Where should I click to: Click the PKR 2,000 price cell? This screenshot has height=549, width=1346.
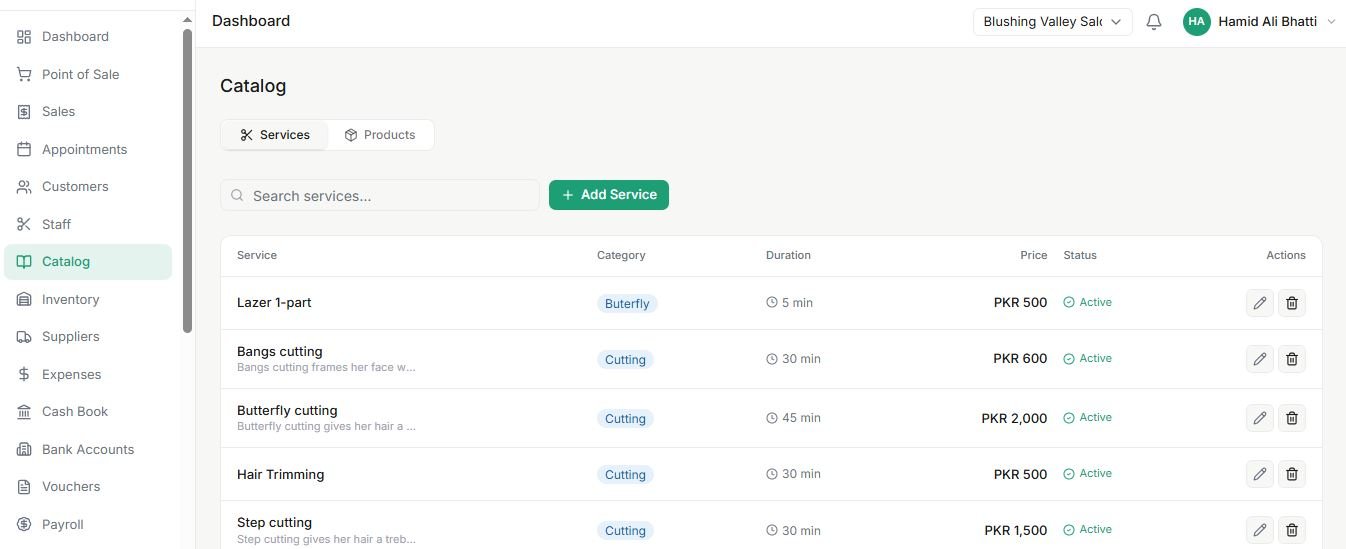[x=1014, y=418]
